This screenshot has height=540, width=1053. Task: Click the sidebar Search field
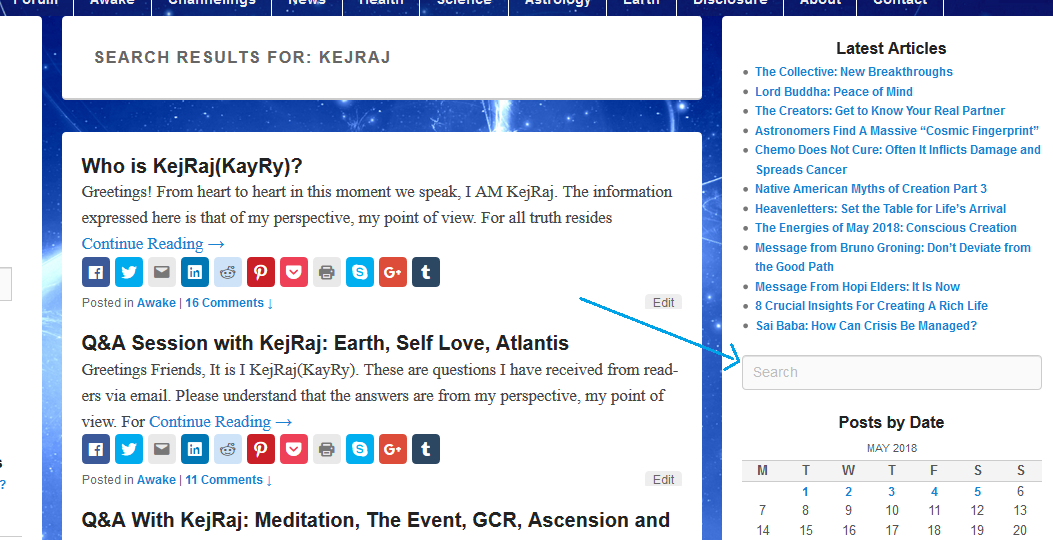[891, 372]
